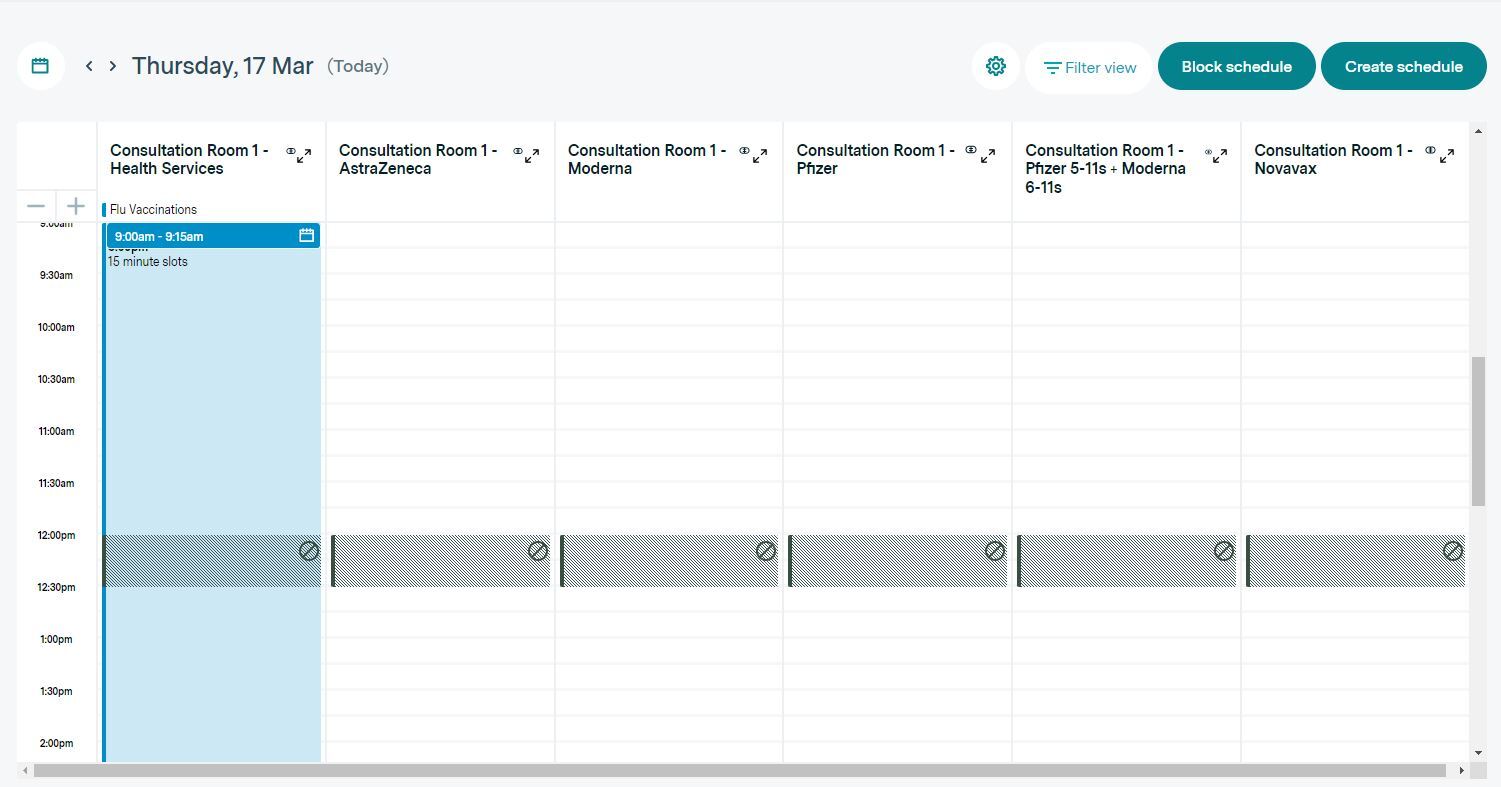The image size is (1501, 787).
Task: Toggle visibility of Novavax room column
Action: point(1430,150)
